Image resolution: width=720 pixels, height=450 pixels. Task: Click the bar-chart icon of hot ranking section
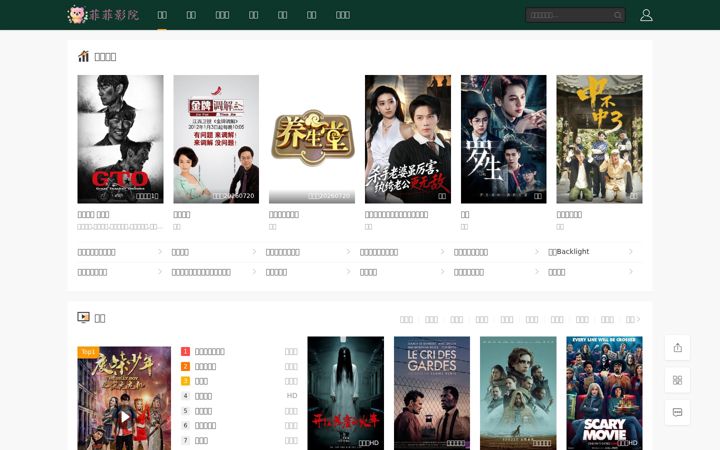[x=83, y=56]
